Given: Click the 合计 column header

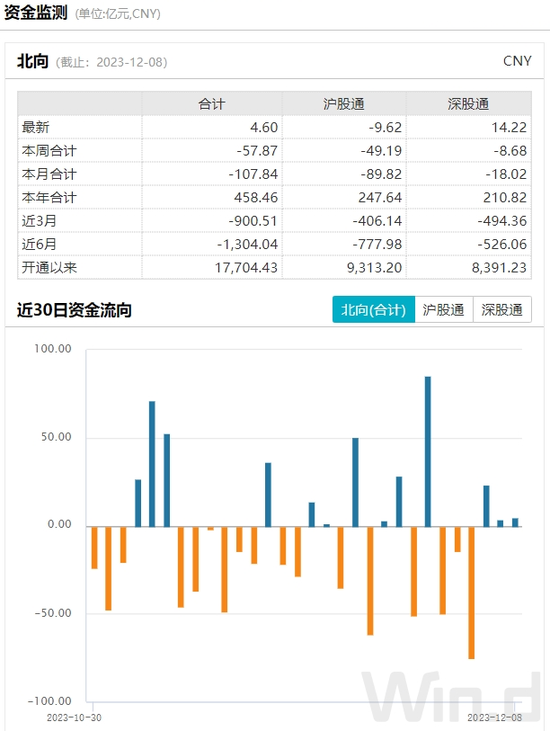Looking at the screenshot, I should (x=212, y=104).
